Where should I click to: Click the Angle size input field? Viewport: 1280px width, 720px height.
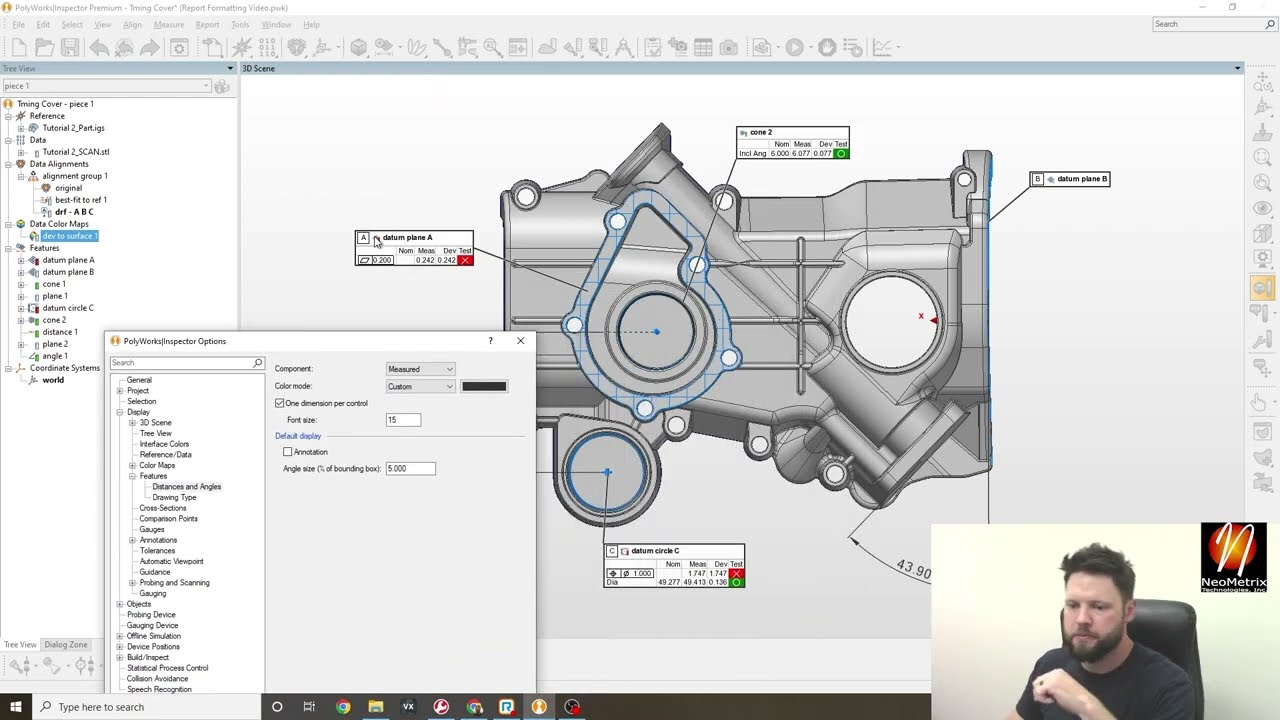click(410, 468)
